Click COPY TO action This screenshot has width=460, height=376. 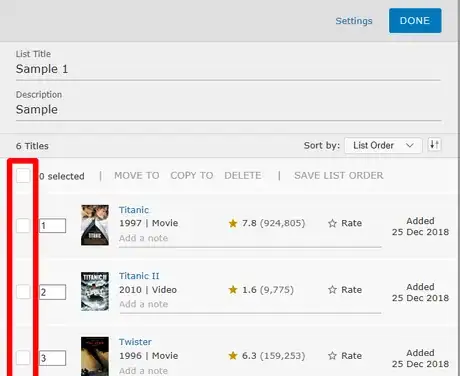pos(192,175)
